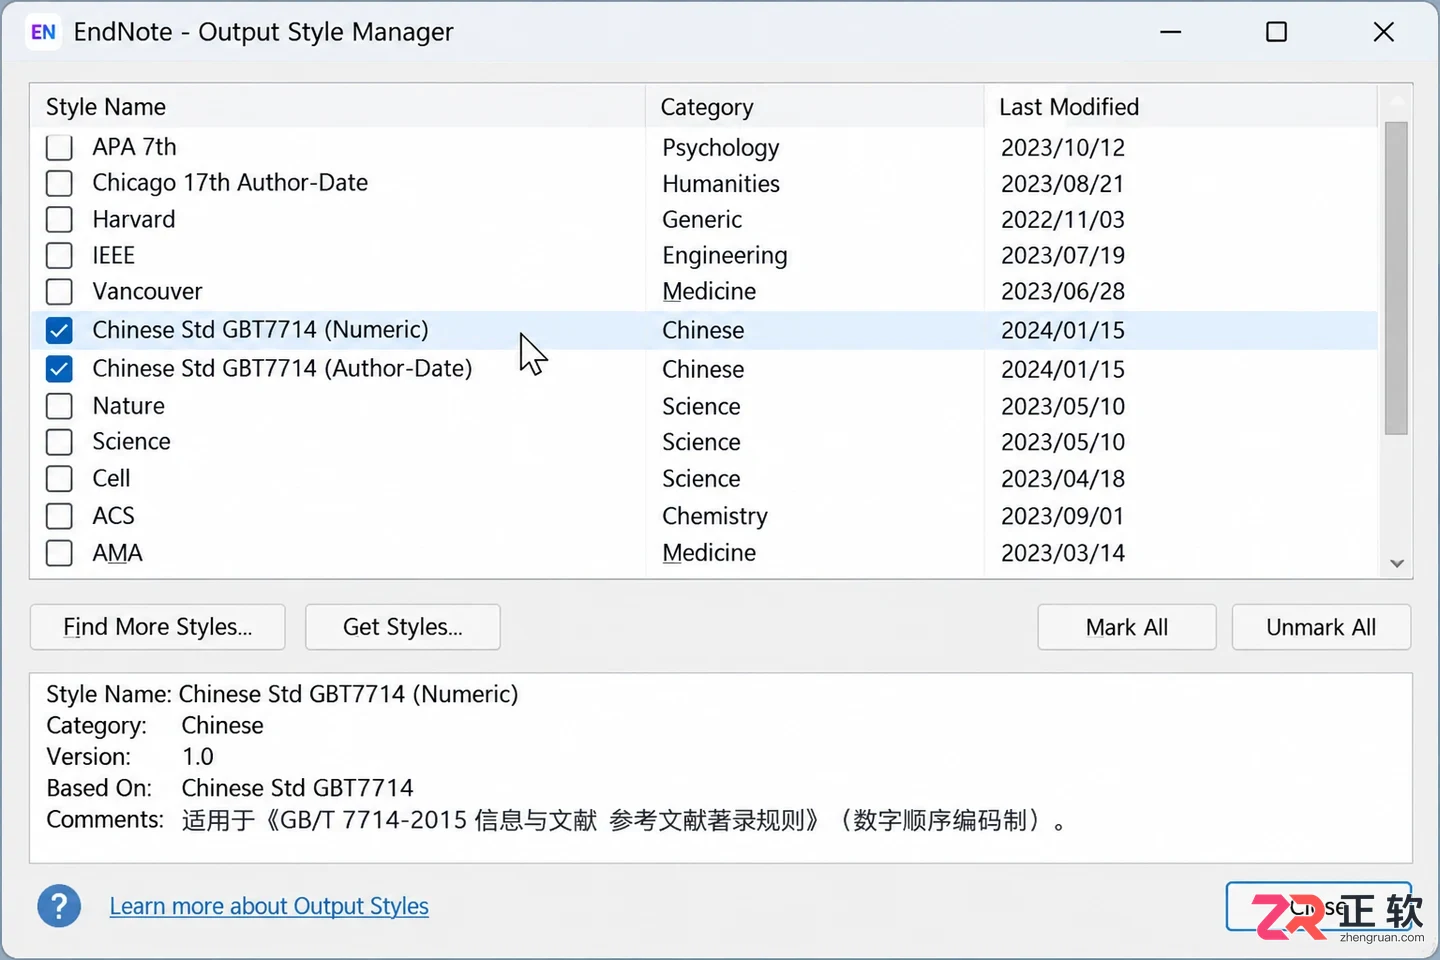Click the Get Styles button
Screen dimensions: 1440x960
[x=403, y=627]
